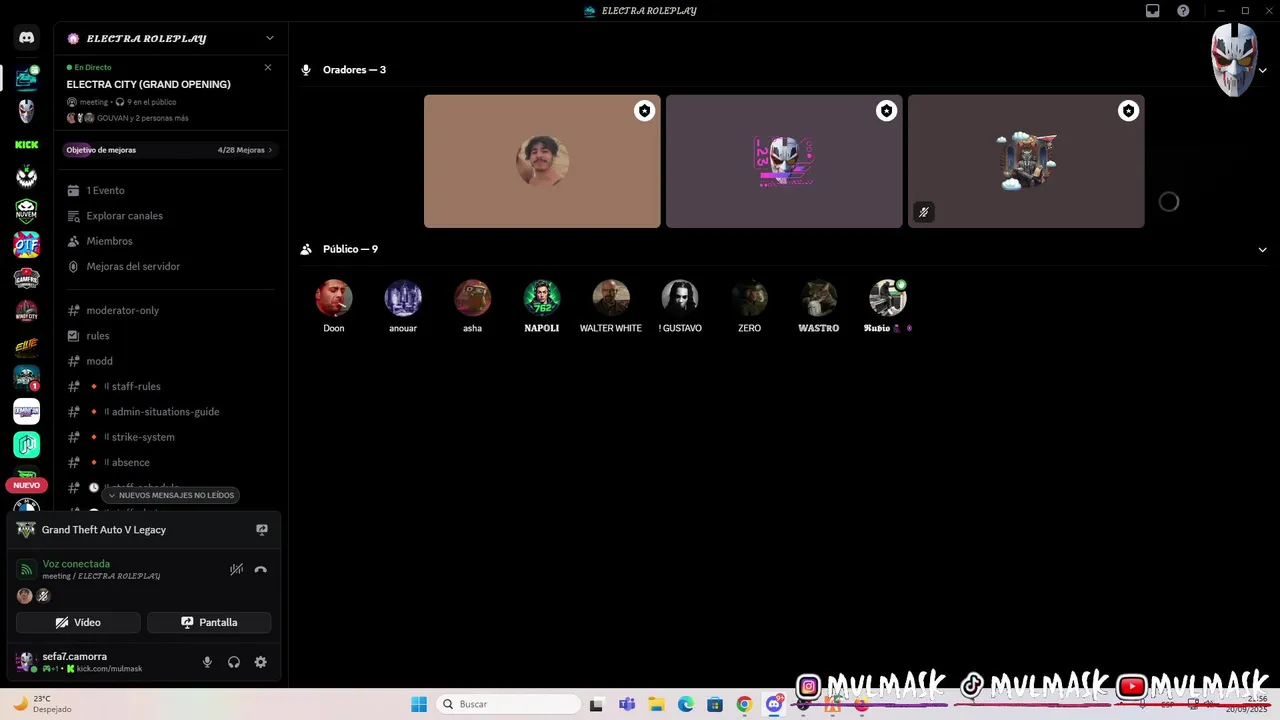Expand ELECTRA ROLEPLAY server dropdown
Image resolution: width=1280 pixels, height=720 pixels.
269,38
